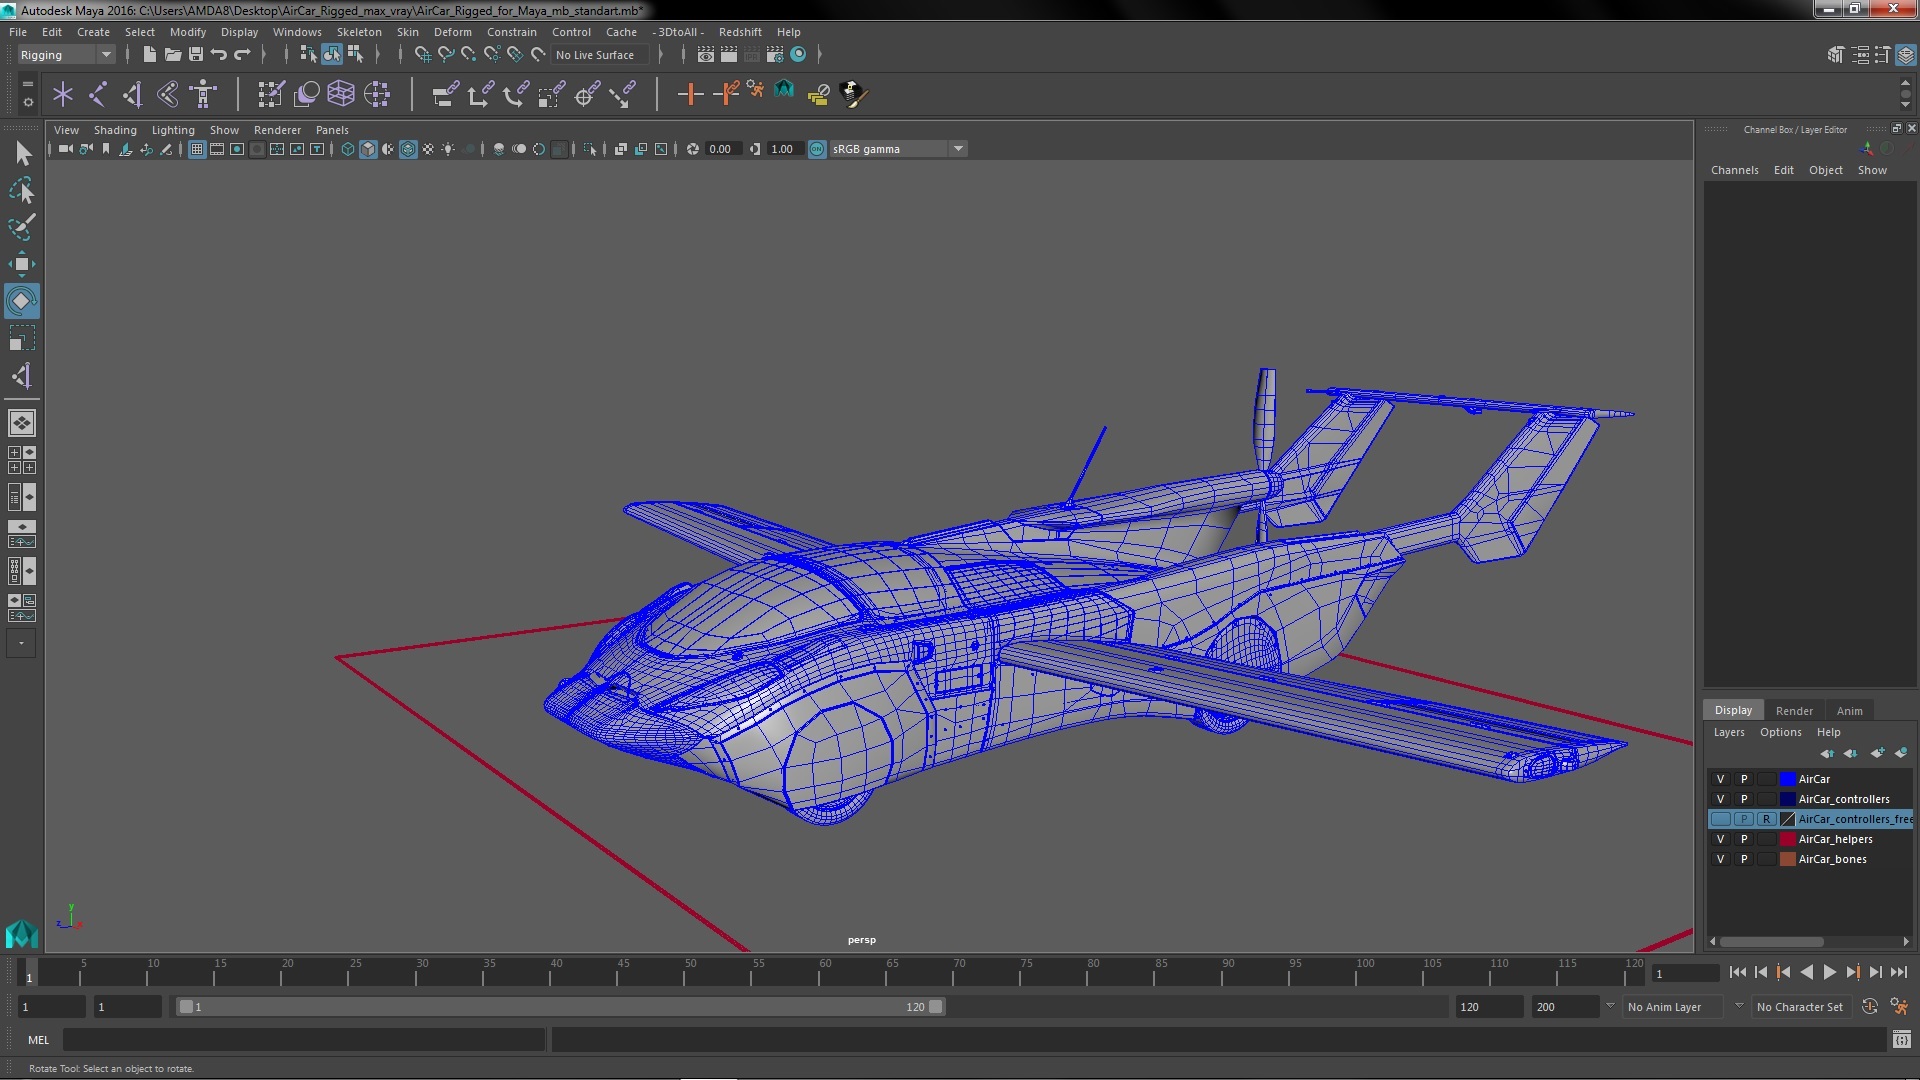The width and height of the screenshot is (1920, 1080).
Task: Open the No Live Surface field
Action: [600, 55]
